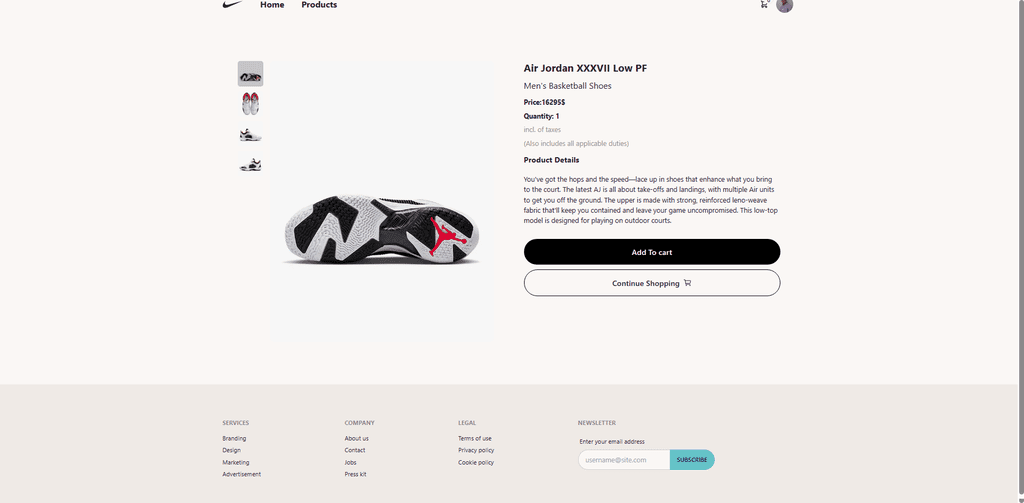Open the About us footer link
1024x503 pixels.
pos(357,438)
